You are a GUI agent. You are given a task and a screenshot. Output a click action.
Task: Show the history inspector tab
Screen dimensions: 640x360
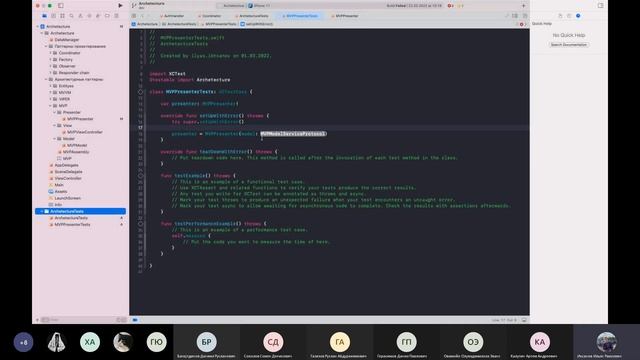[569, 16]
